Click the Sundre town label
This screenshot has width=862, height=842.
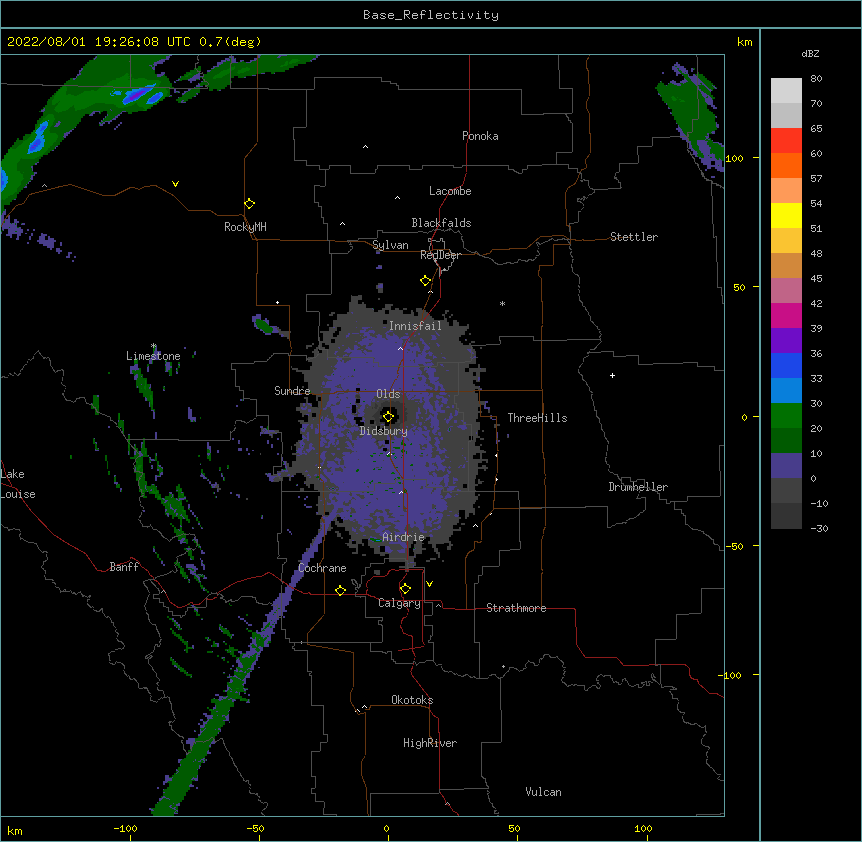click(292, 391)
